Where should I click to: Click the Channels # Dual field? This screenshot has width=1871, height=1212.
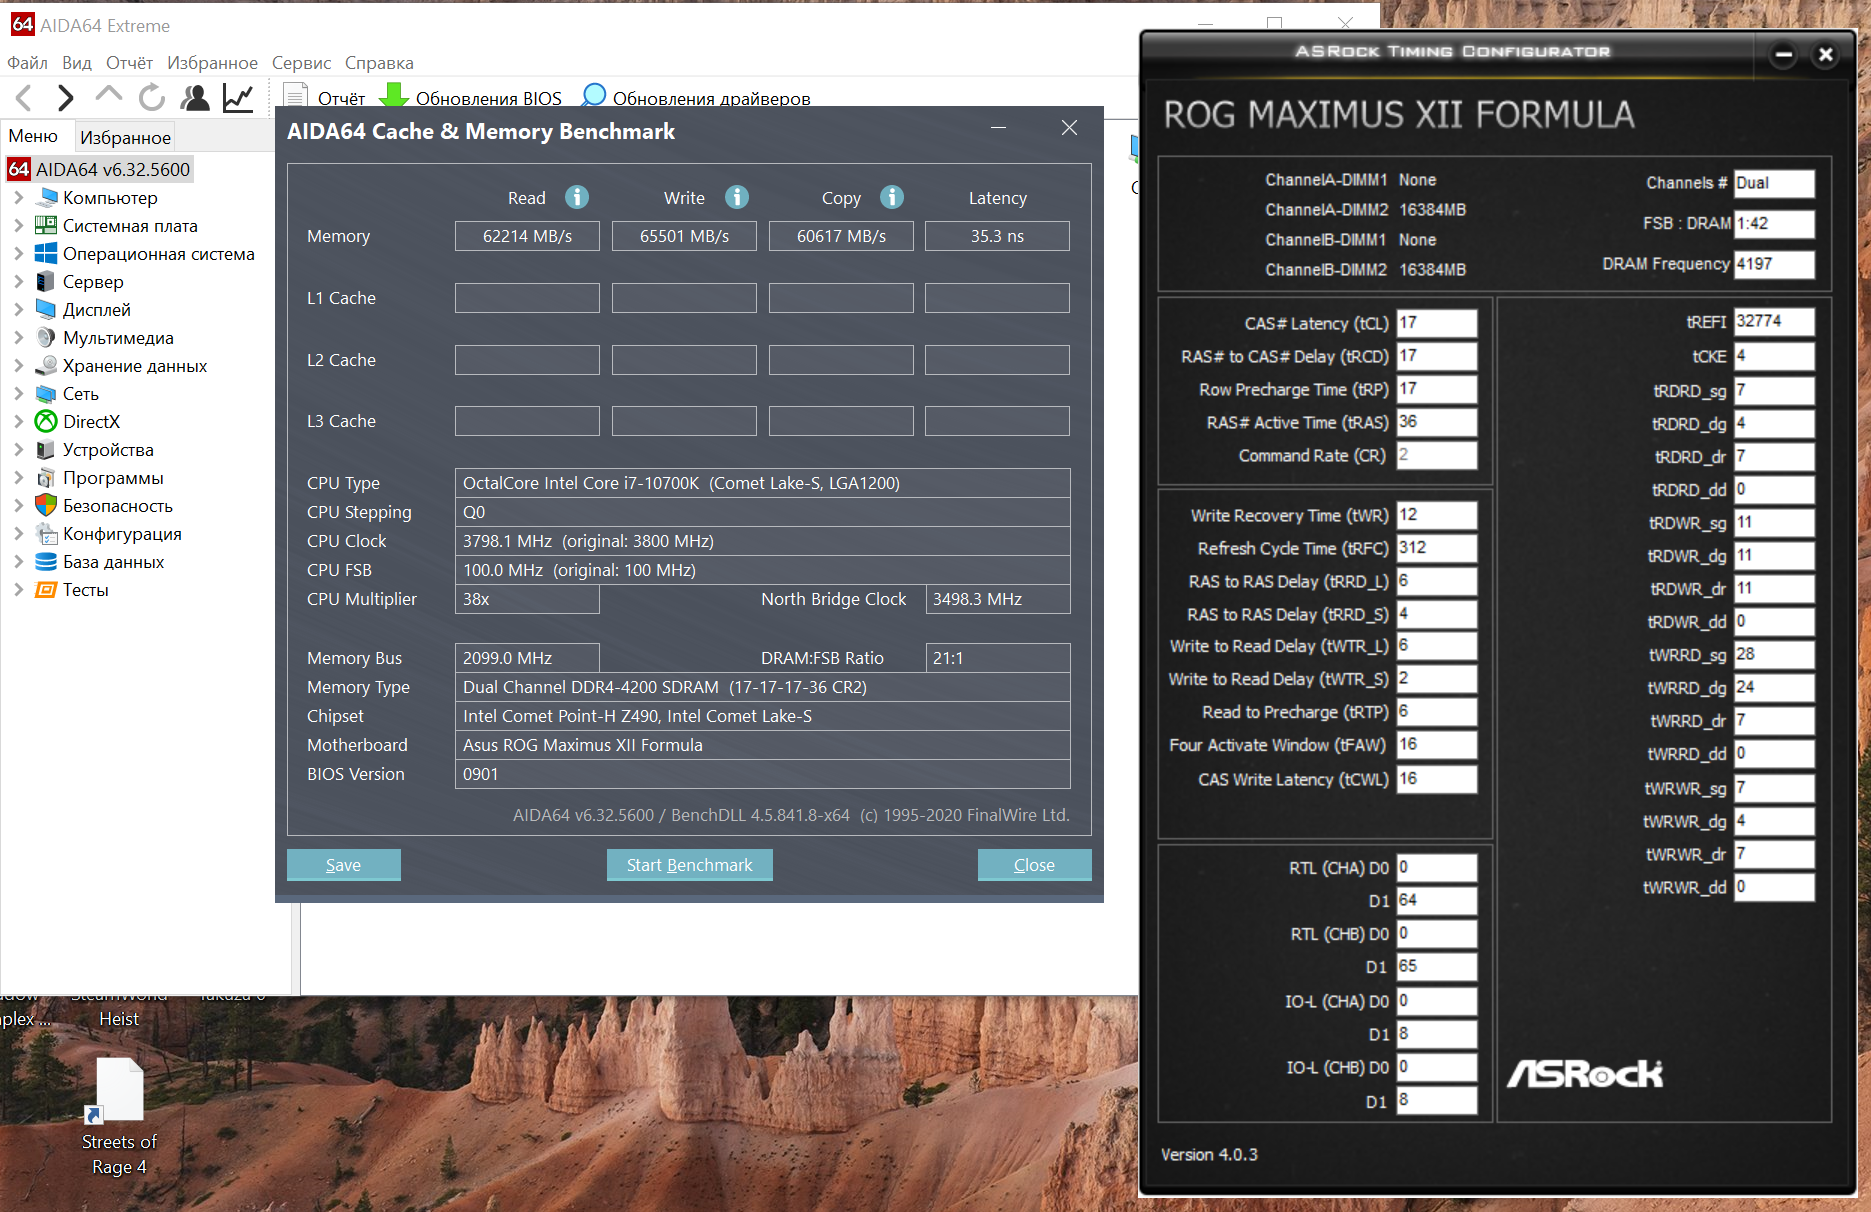1774,183
